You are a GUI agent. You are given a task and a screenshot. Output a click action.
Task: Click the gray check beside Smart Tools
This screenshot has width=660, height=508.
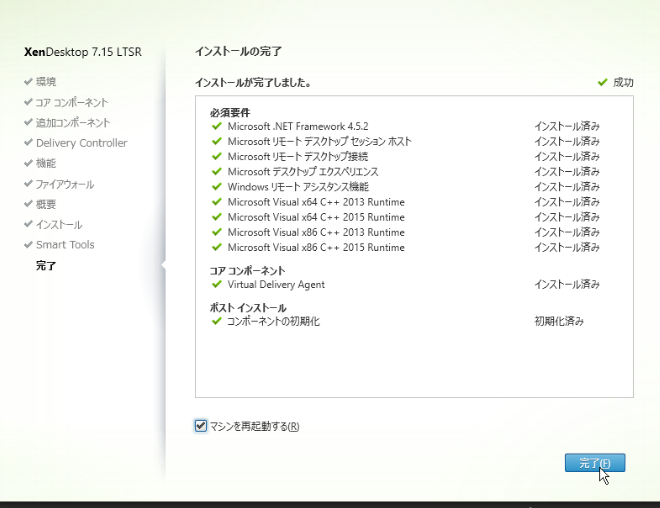coord(28,245)
